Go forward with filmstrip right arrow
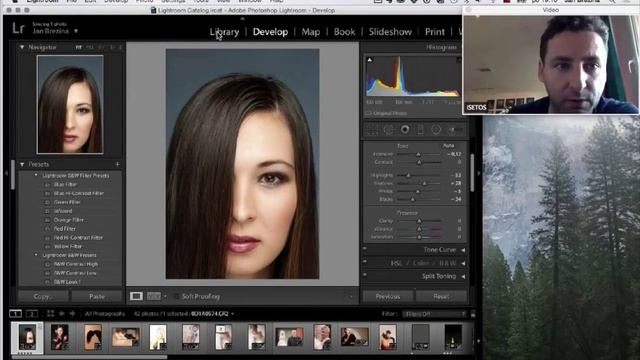Viewport: 640px width, 360px height. pos(72,313)
